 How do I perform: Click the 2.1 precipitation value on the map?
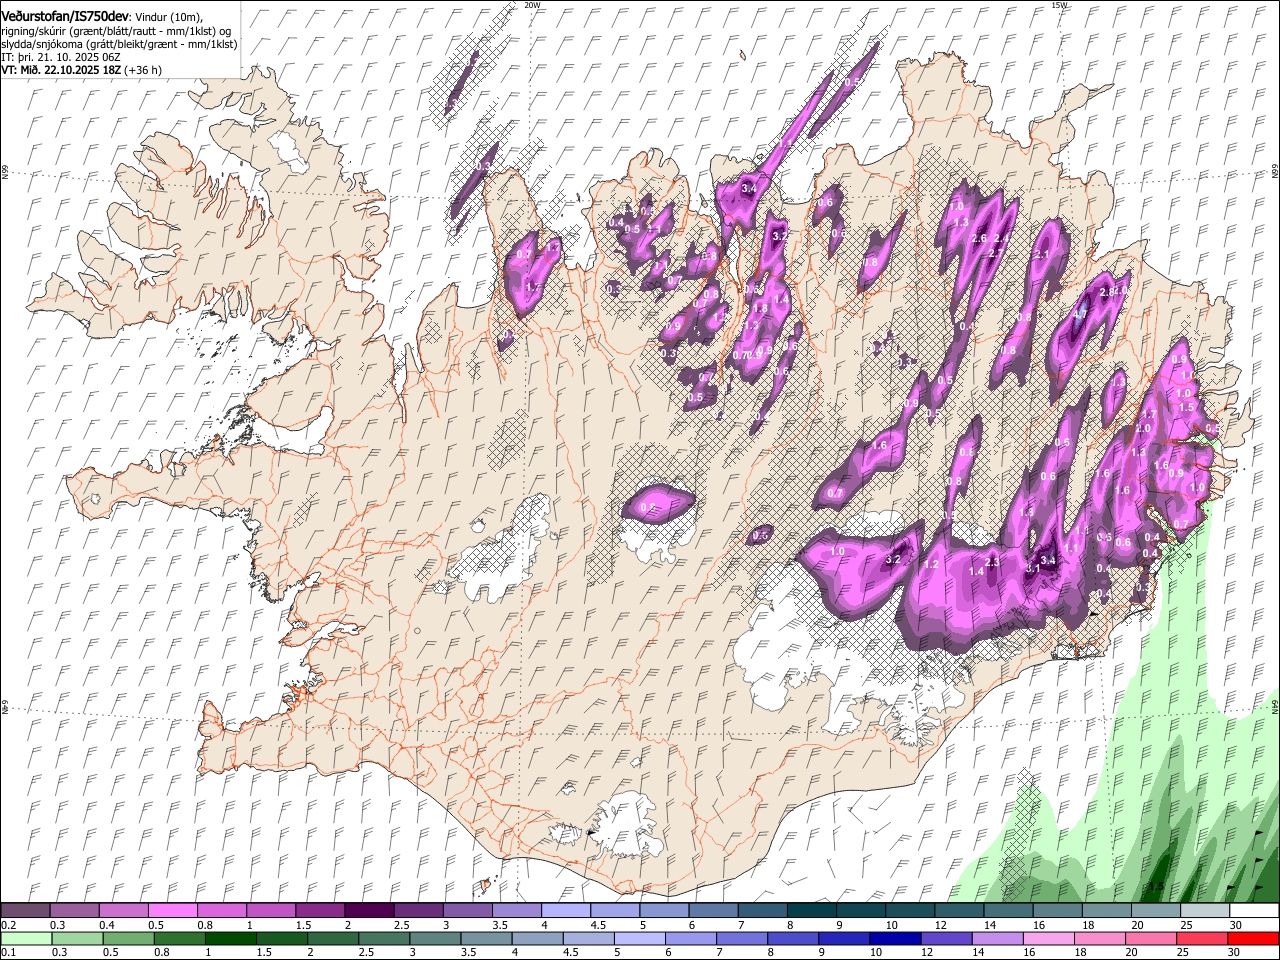click(x=1040, y=255)
